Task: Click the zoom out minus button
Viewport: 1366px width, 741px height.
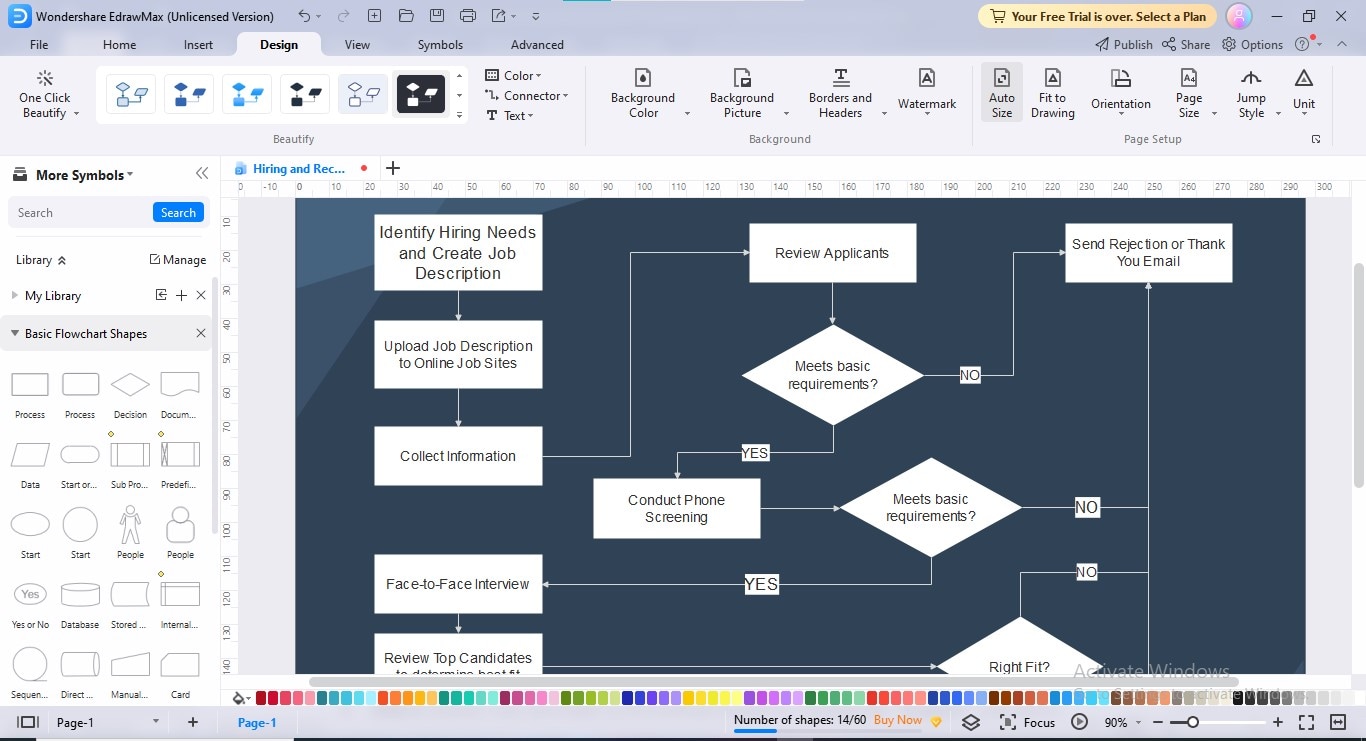Action: [x=1158, y=722]
